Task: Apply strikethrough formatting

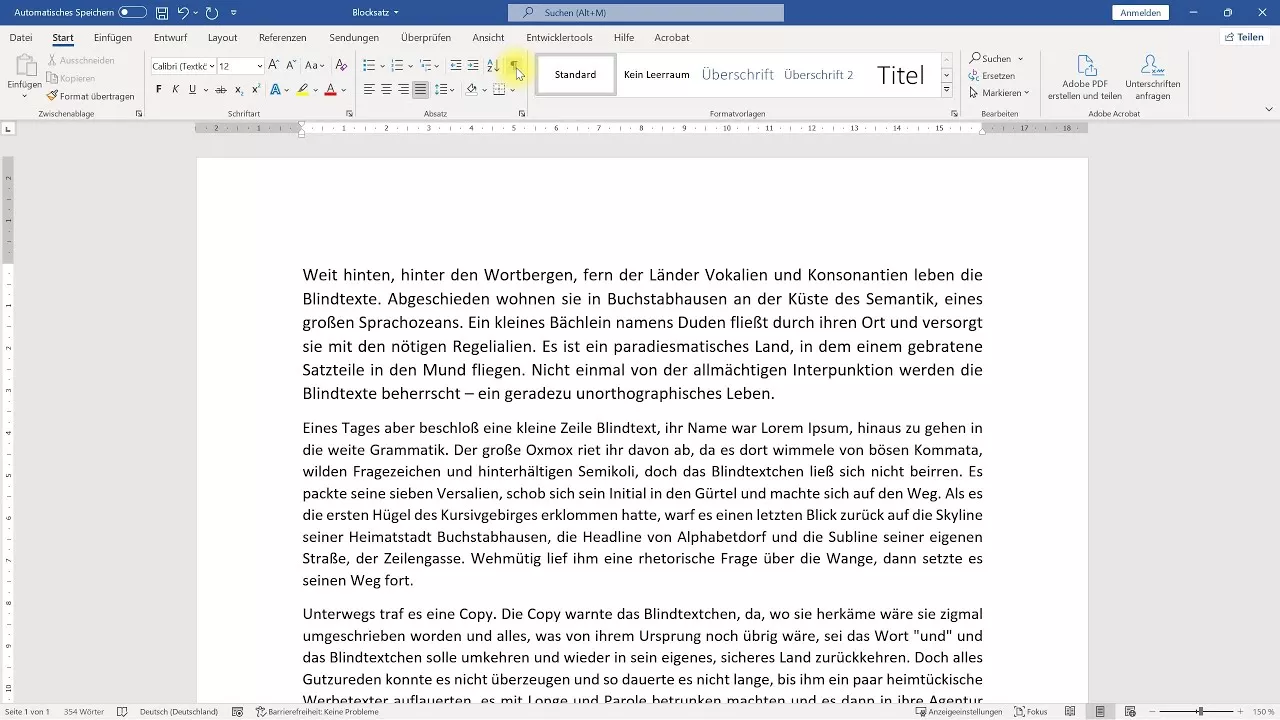Action: pyautogui.click(x=222, y=89)
